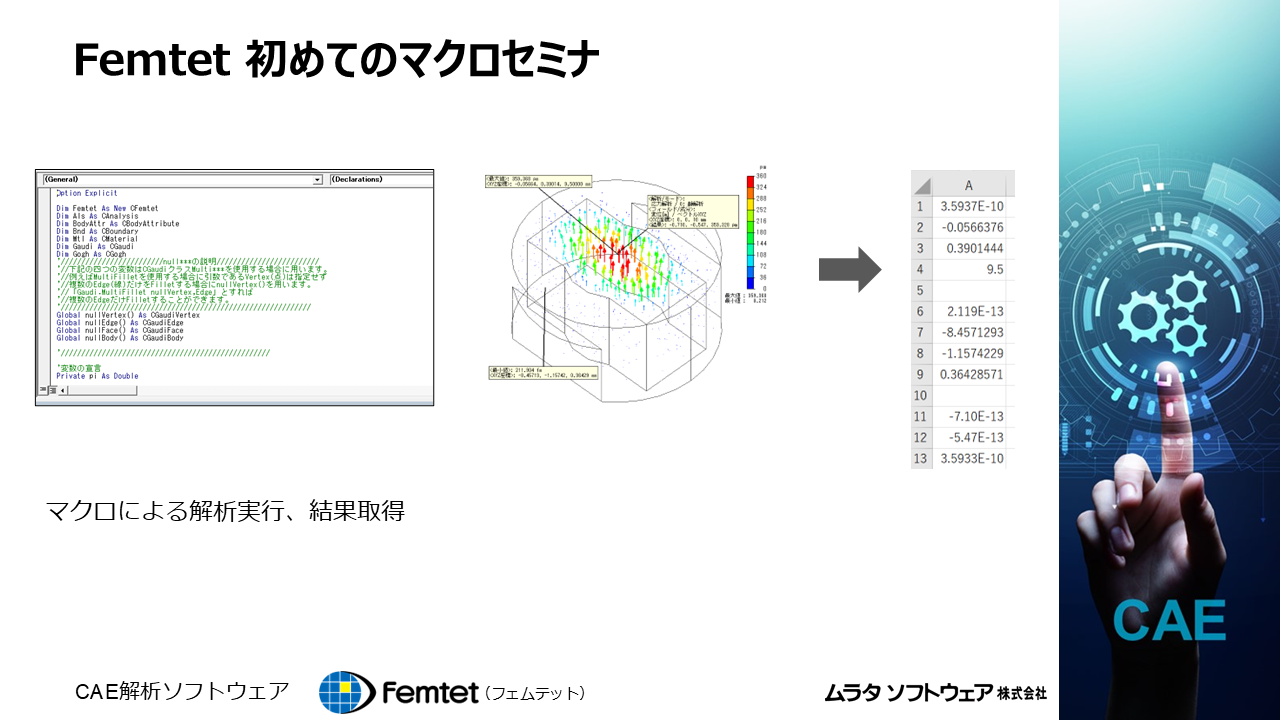Click the Excel select-all corner triangle
Image resolution: width=1280 pixels, height=720 pixels.
(921, 185)
